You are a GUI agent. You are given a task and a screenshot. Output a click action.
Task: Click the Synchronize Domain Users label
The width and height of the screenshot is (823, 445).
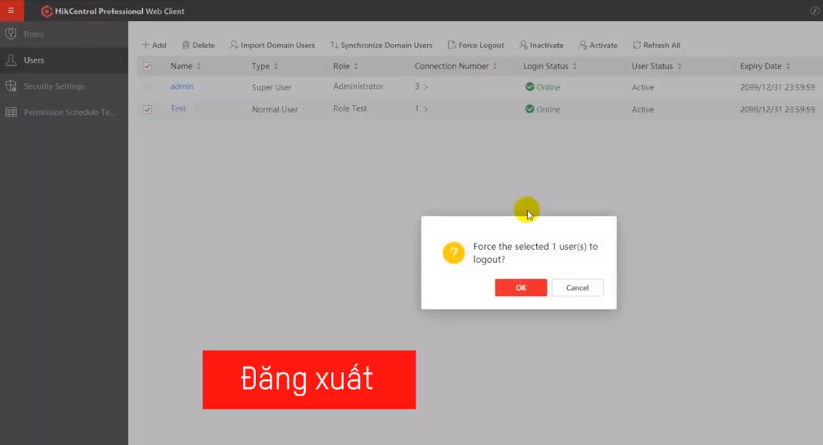click(x=387, y=45)
